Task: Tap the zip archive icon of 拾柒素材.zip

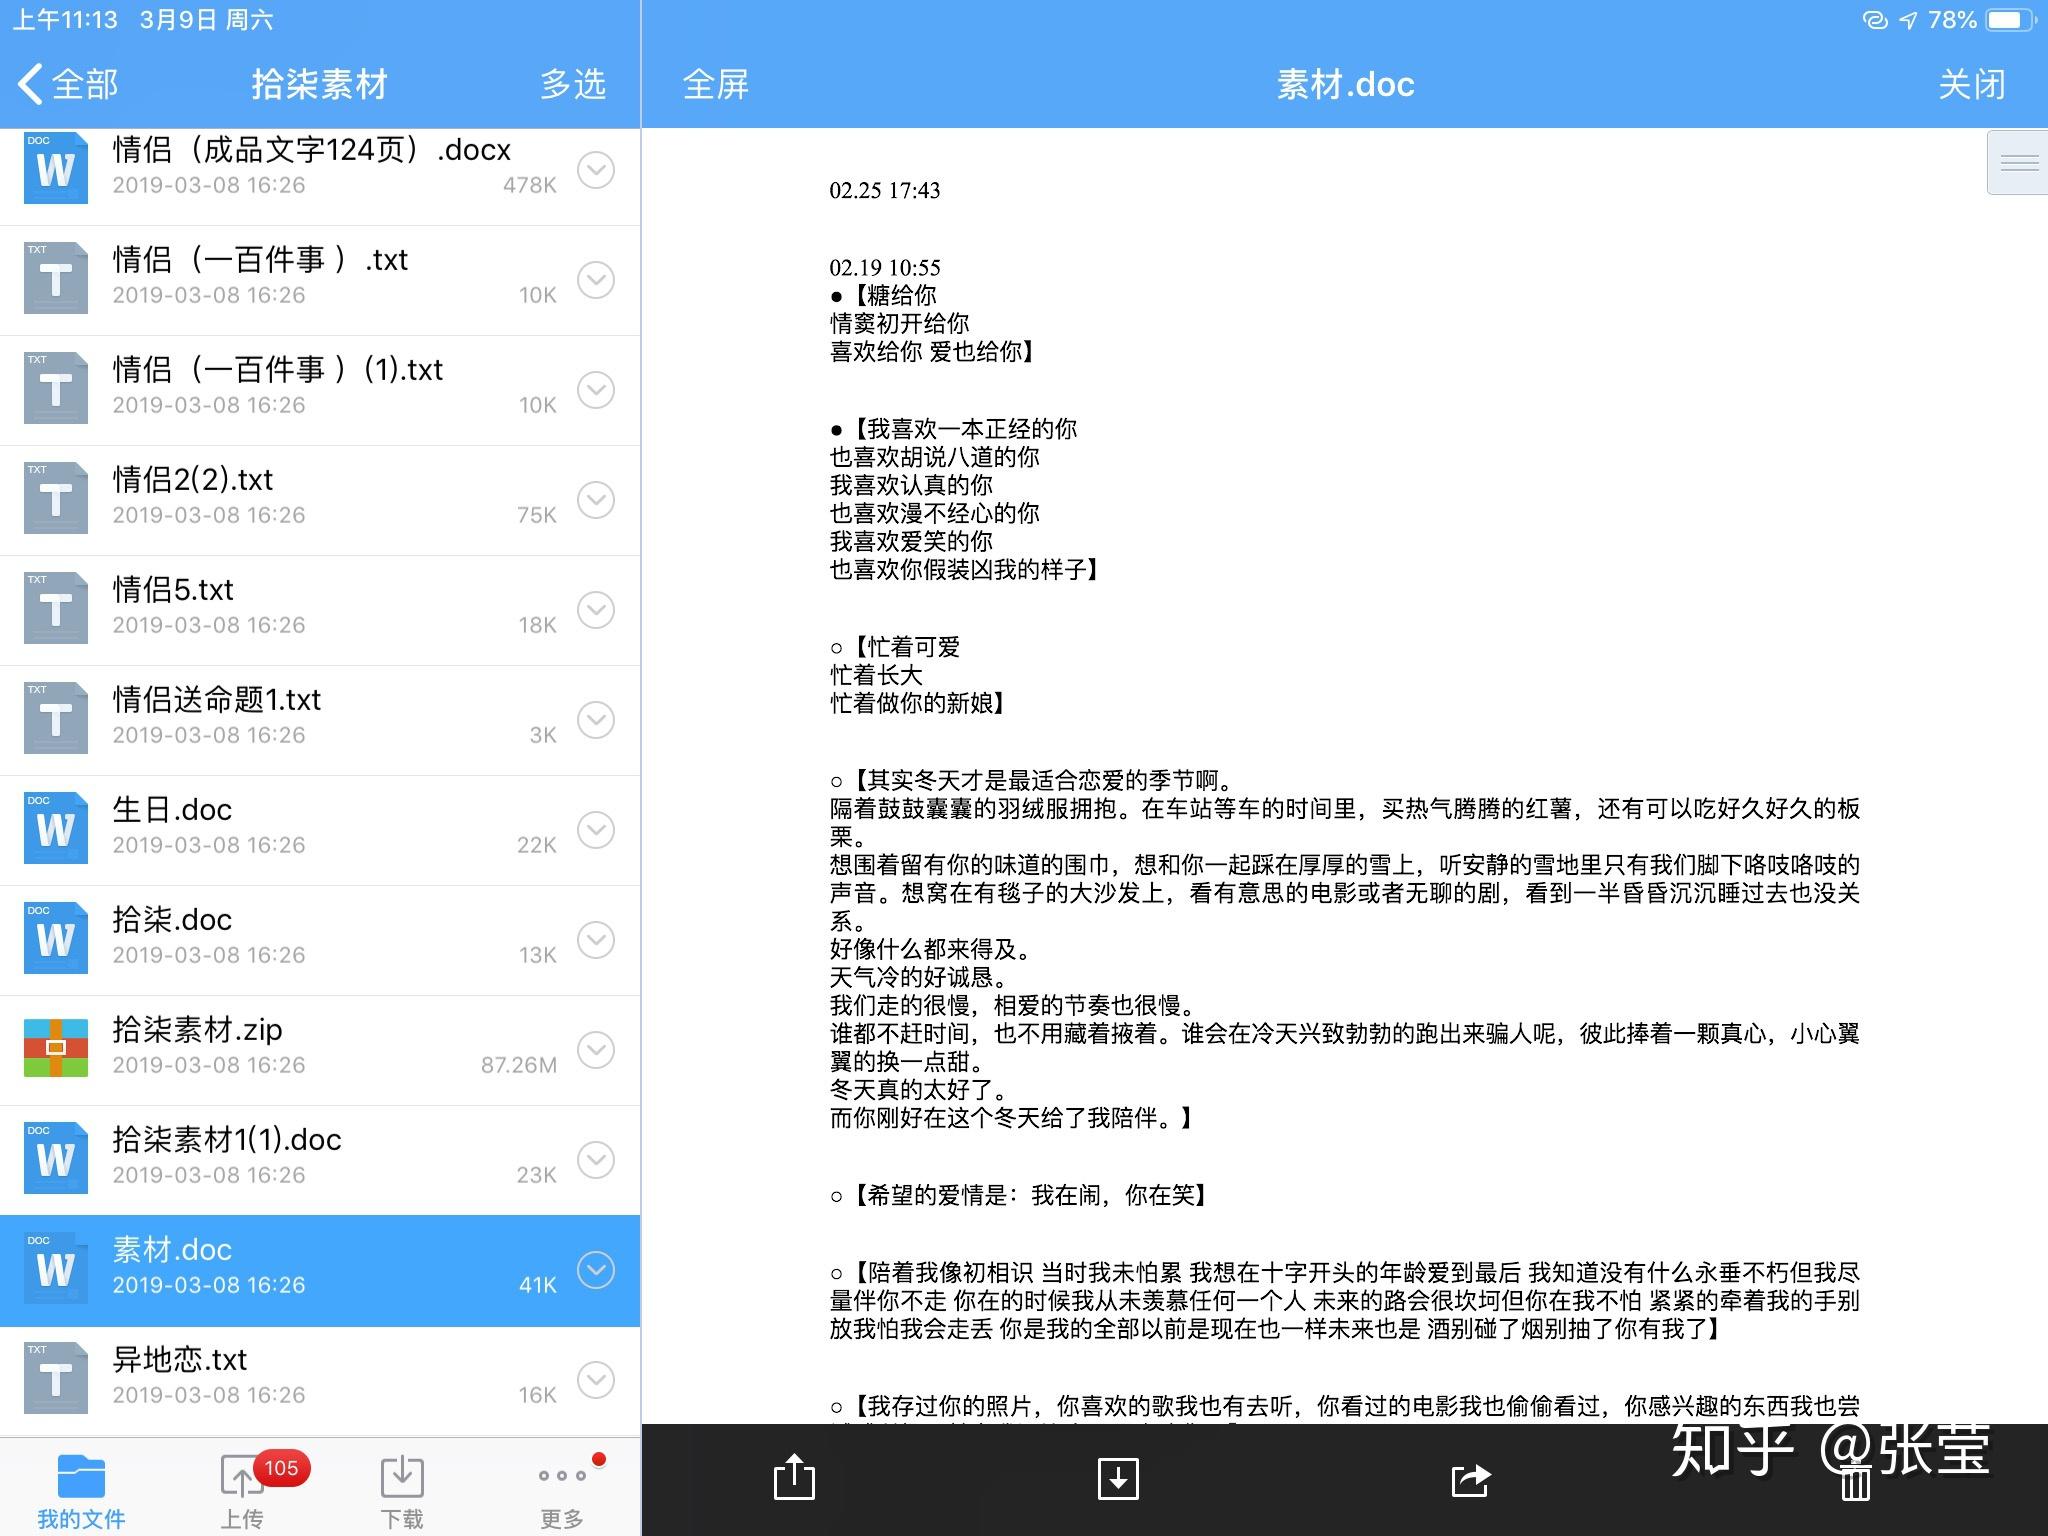Action: pyautogui.click(x=56, y=1048)
